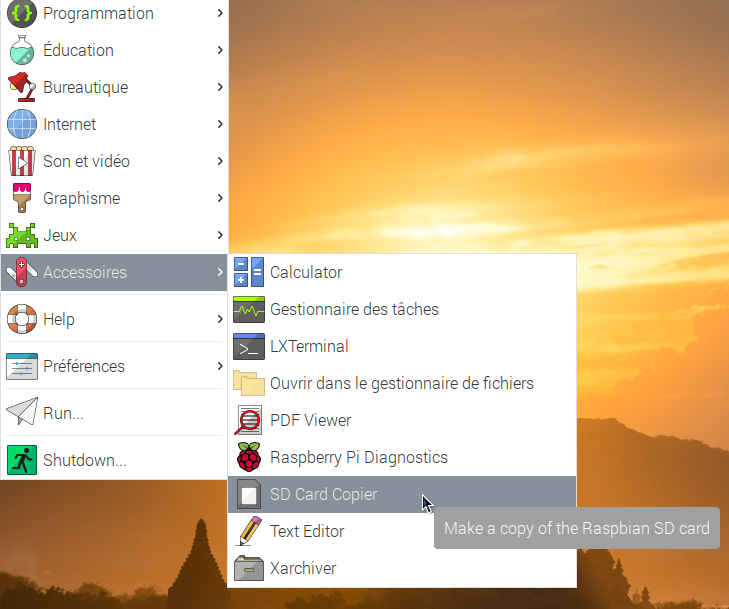Open the Graphisme menu entry
The height and width of the screenshot is (609, 729).
click(x=114, y=198)
